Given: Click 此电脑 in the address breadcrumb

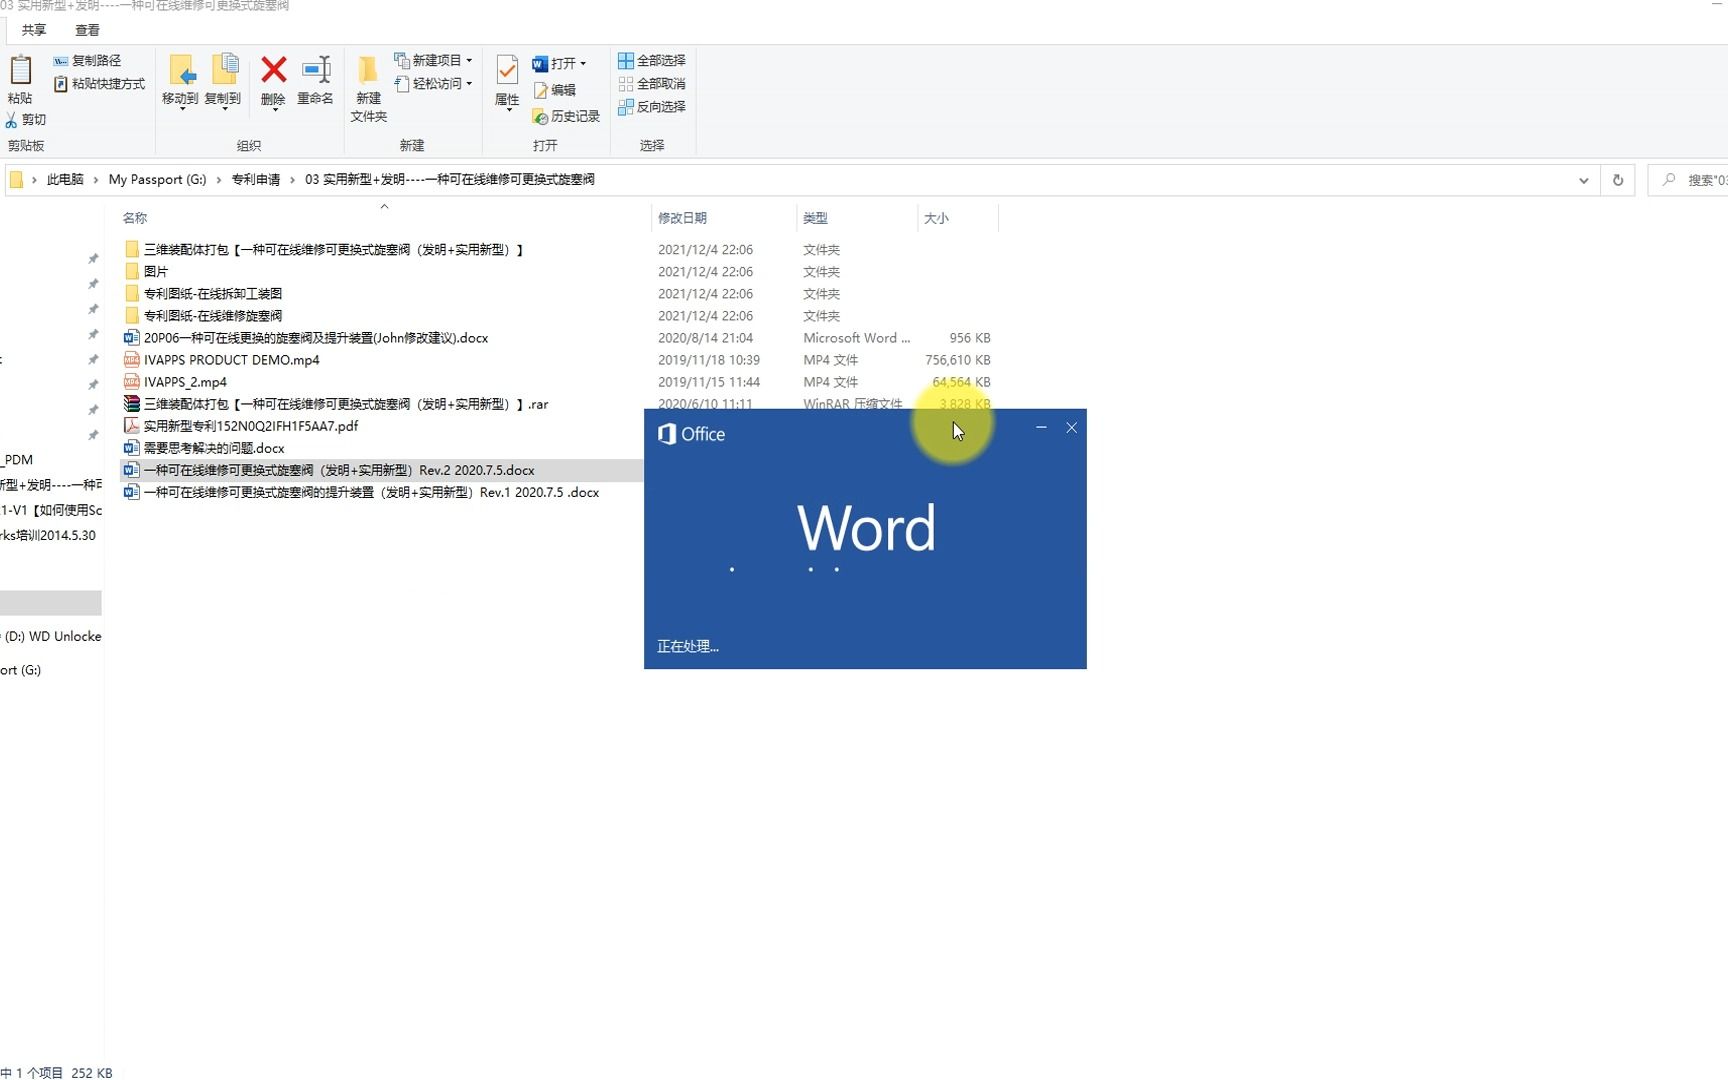Looking at the screenshot, I should point(65,180).
